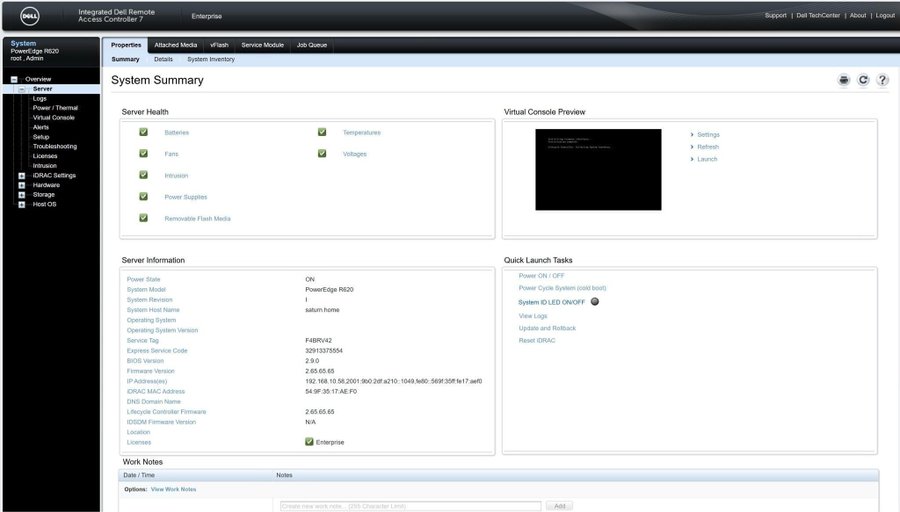Click the Temperatures health link
900x512 pixels.
(x=362, y=133)
